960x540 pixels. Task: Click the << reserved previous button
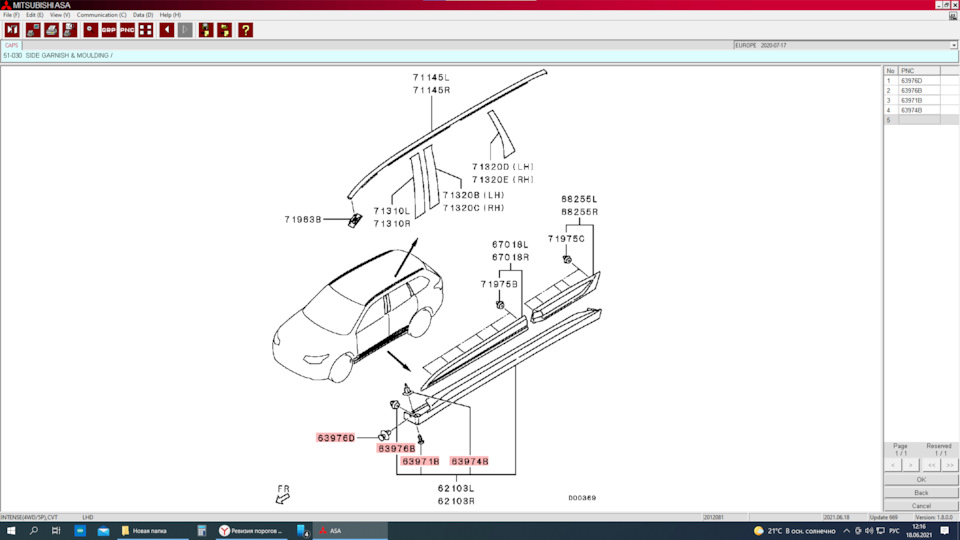932,465
